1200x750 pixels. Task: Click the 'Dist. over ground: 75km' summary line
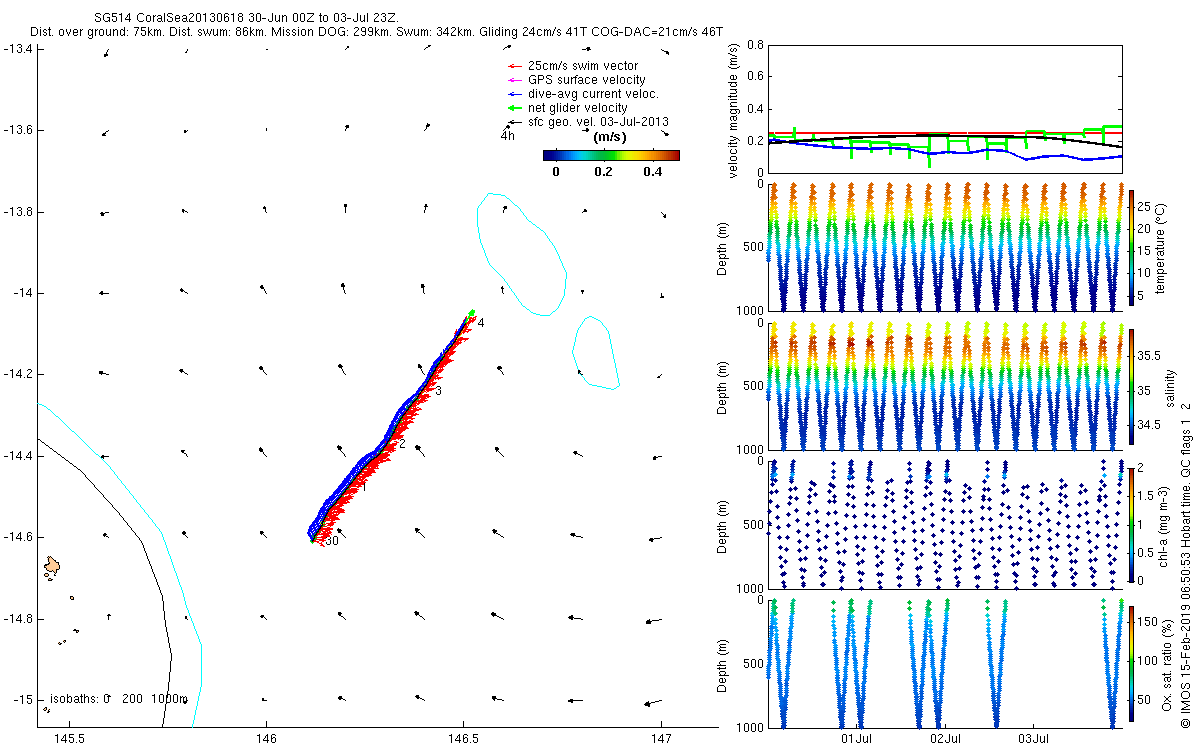(377, 33)
